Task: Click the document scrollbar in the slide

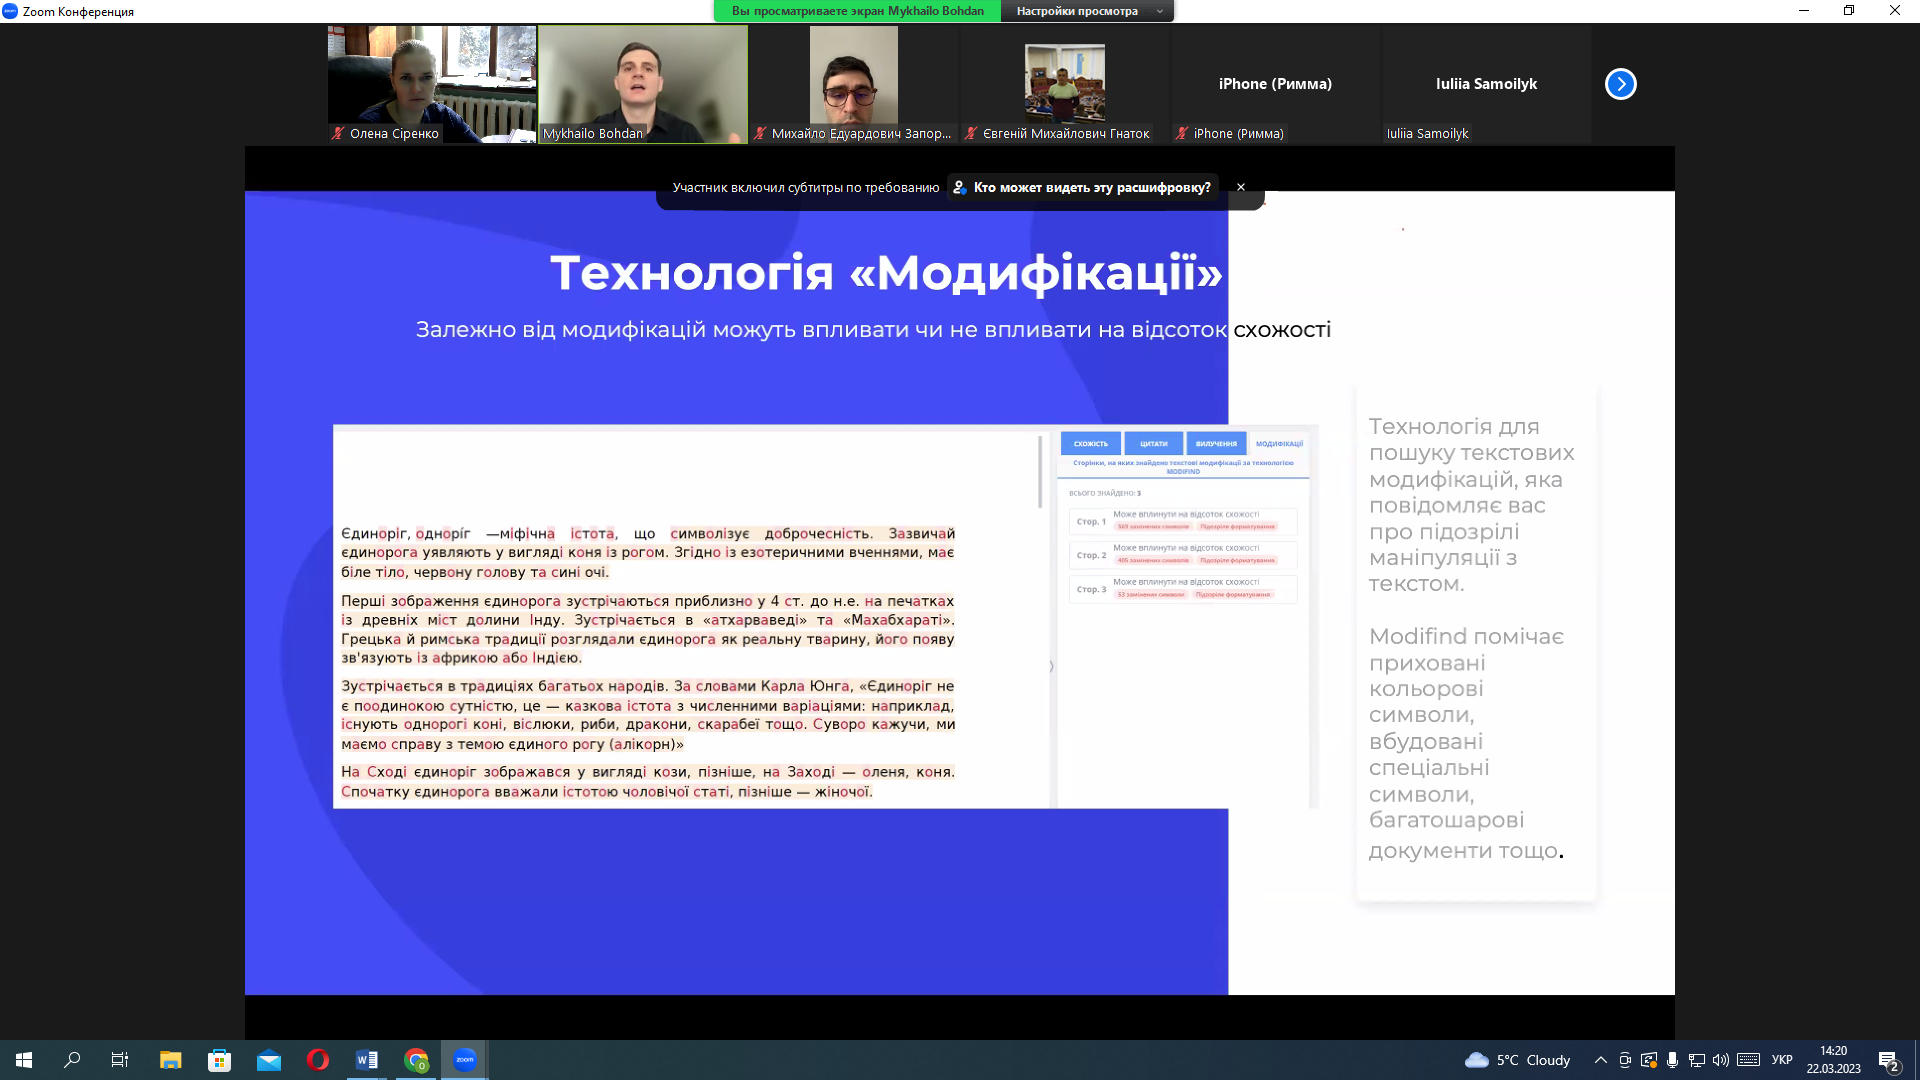Action: (x=1040, y=472)
